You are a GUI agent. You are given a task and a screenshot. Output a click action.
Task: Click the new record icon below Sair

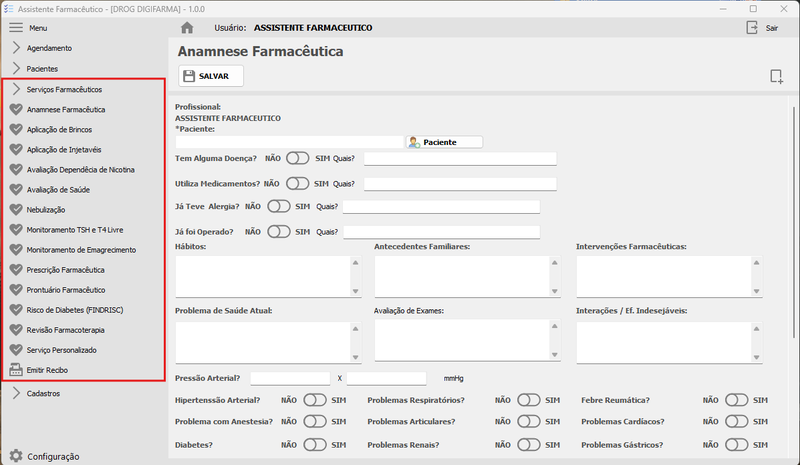(x=776, y=77)
